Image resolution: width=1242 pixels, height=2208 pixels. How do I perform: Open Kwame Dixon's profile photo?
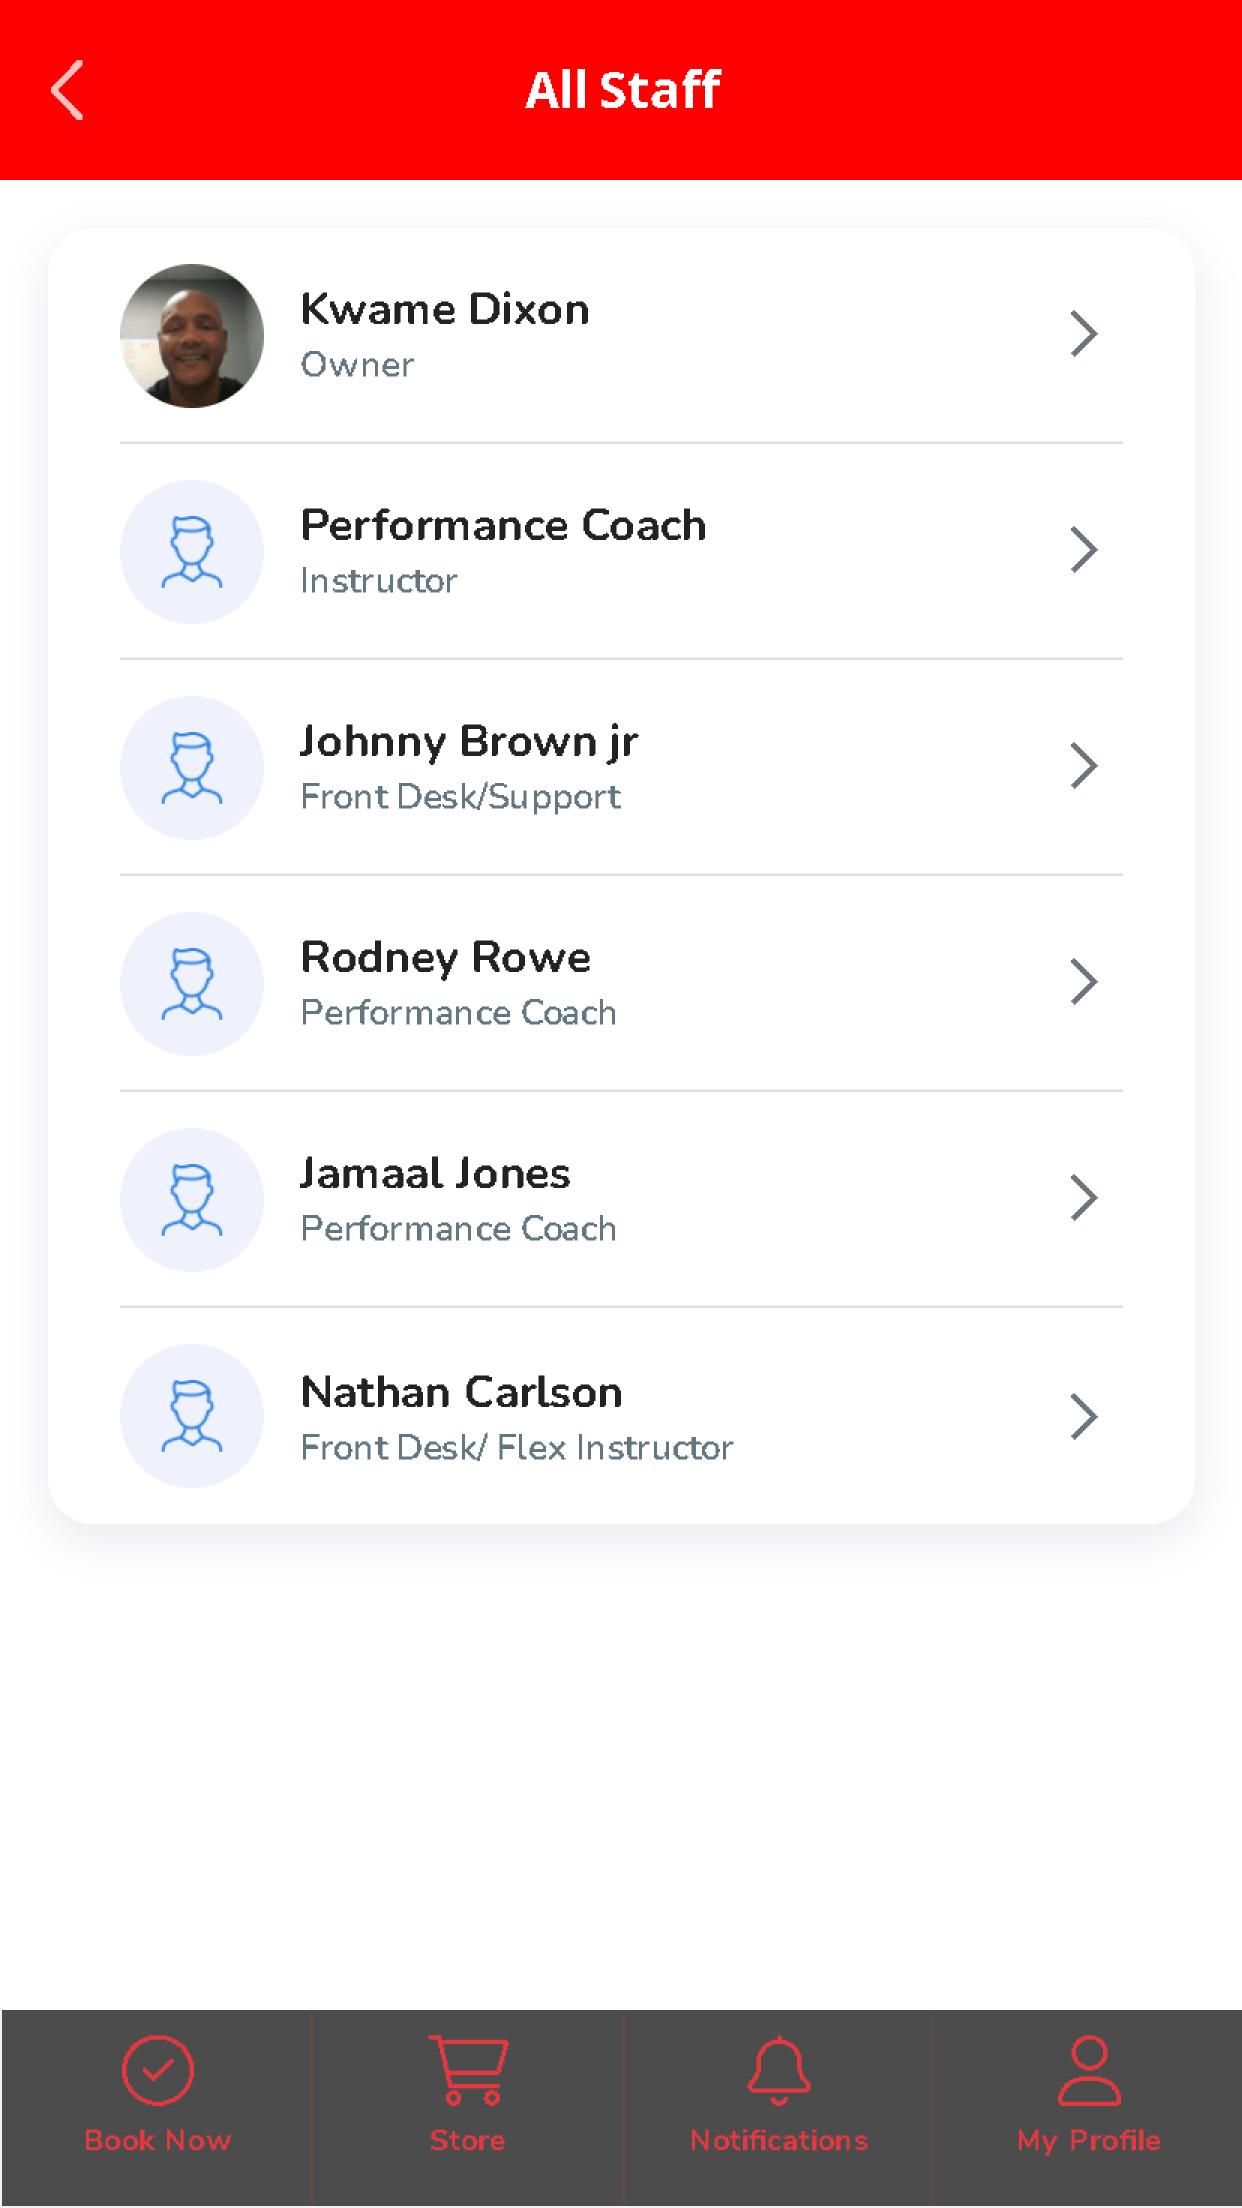tap(192, 336)
